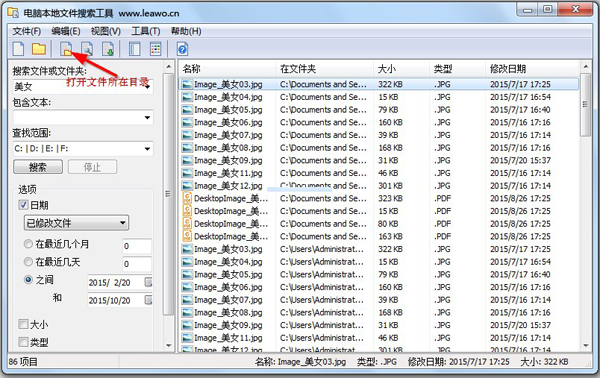Viewport: 600px width, 378px height.
Task: Open the 已修改文件 dropdown
Action: 77,223
